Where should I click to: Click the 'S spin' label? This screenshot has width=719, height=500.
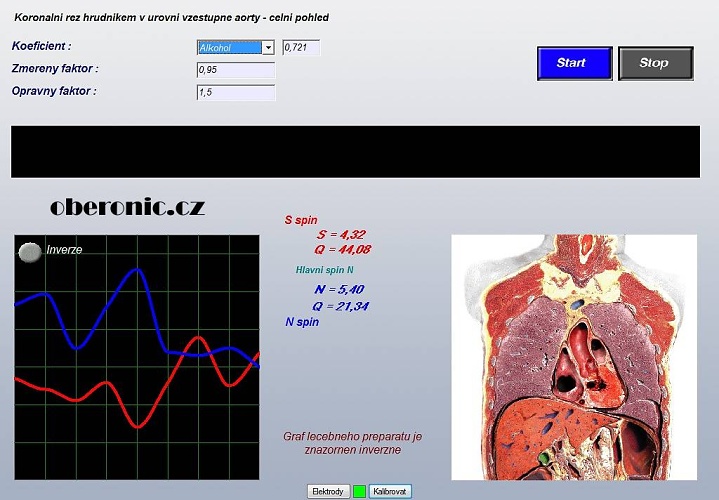301,220
